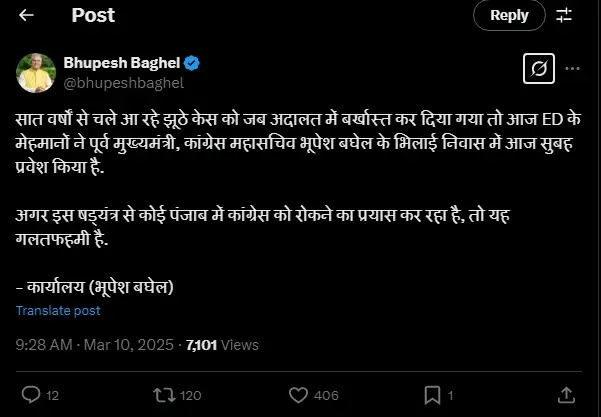
Task: Click the Reply button at top
Action: tap(509, 15)
